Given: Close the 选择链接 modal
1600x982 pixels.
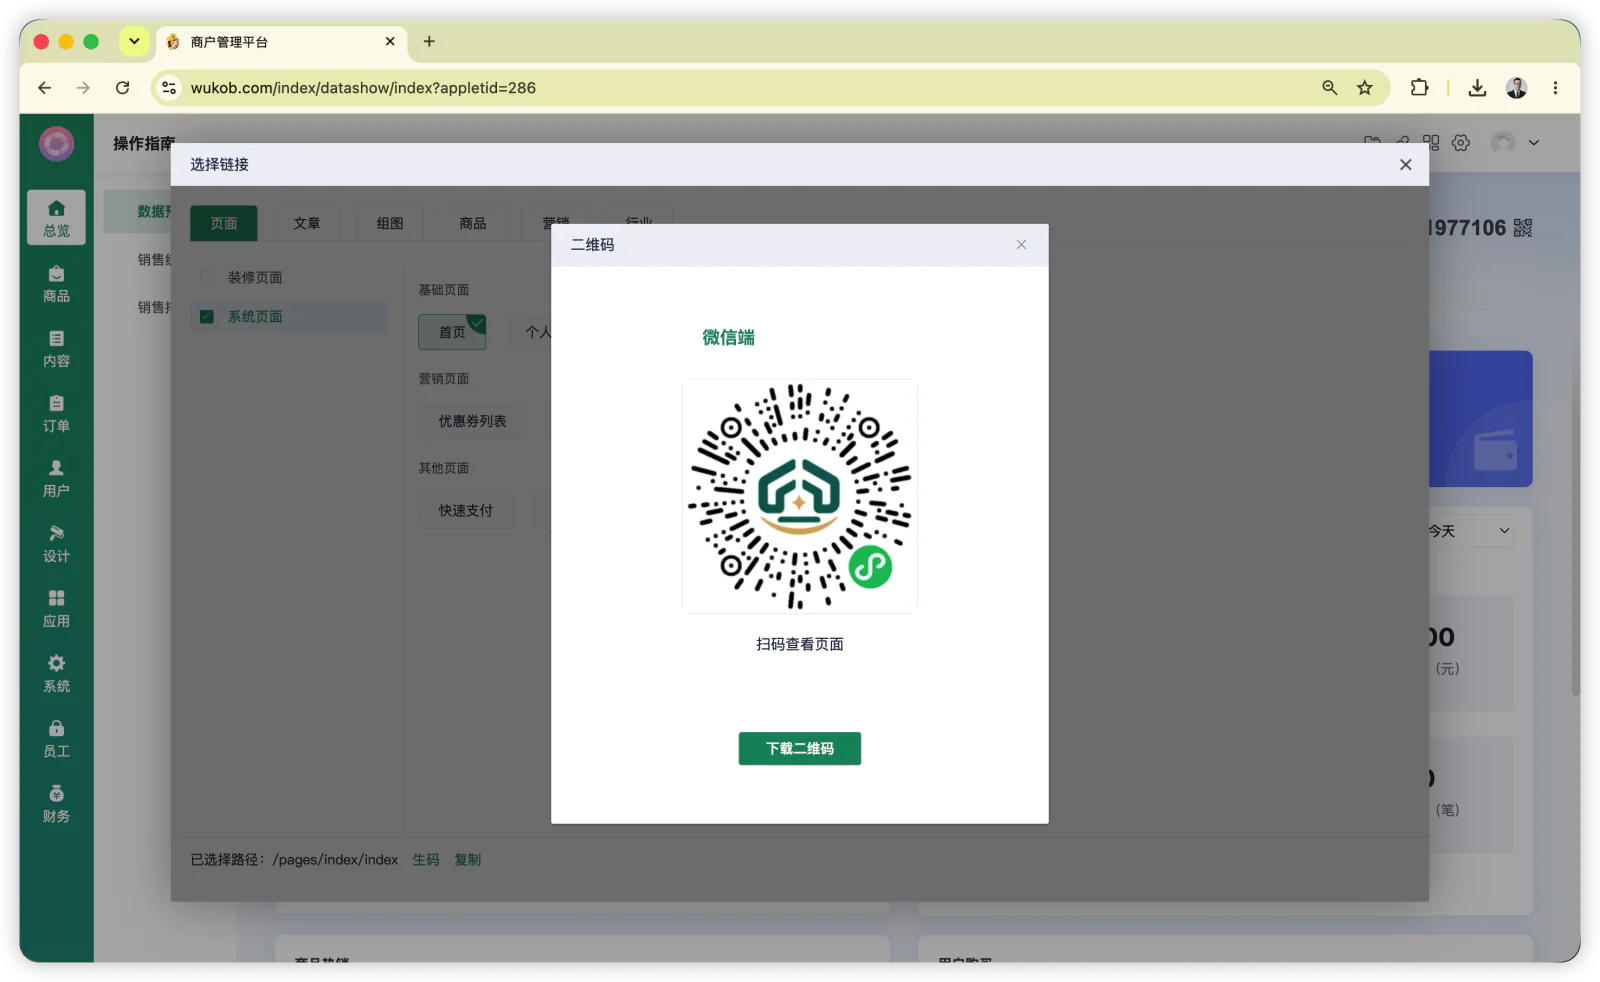Looking at the screenshot, I should [x=1405, y=165].
